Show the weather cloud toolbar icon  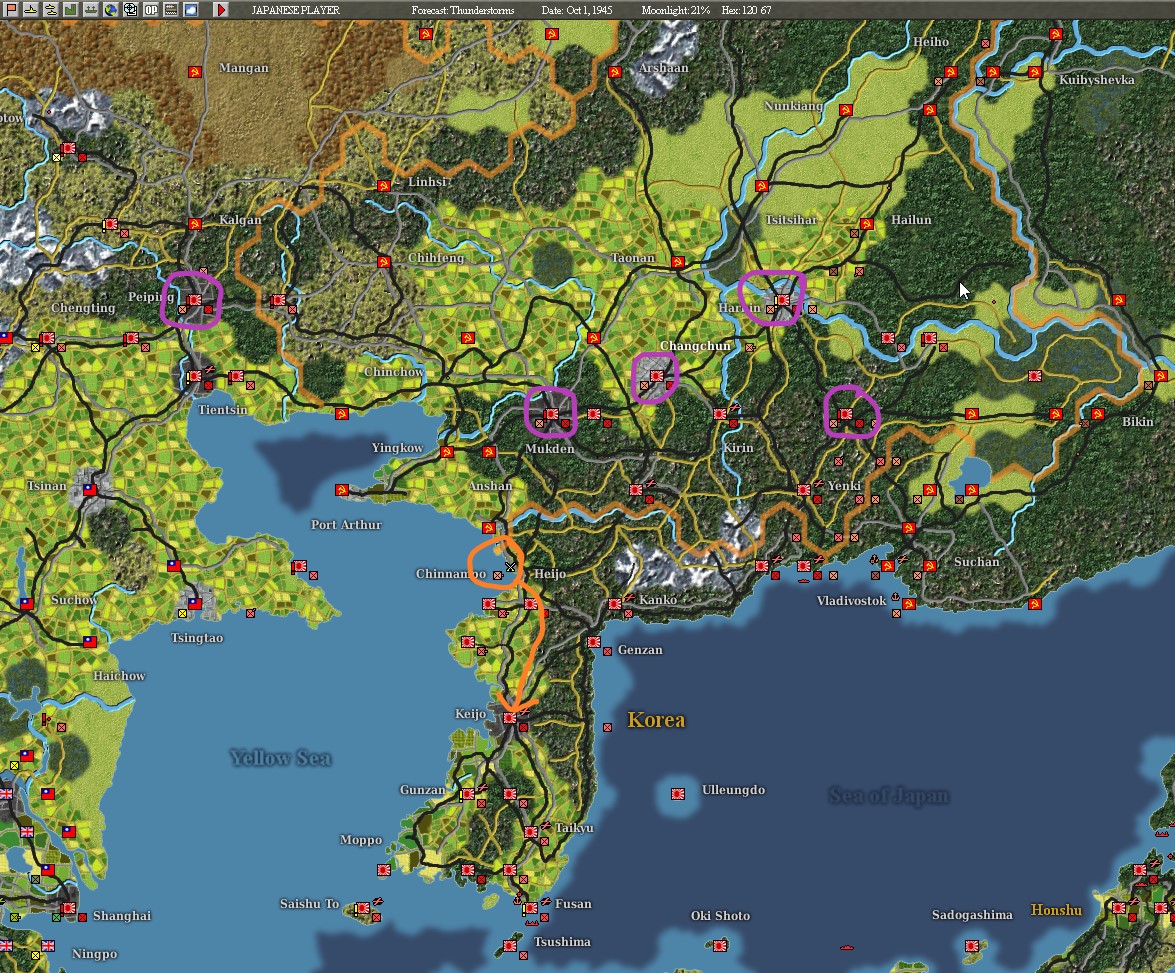click(x=190, y=10)
